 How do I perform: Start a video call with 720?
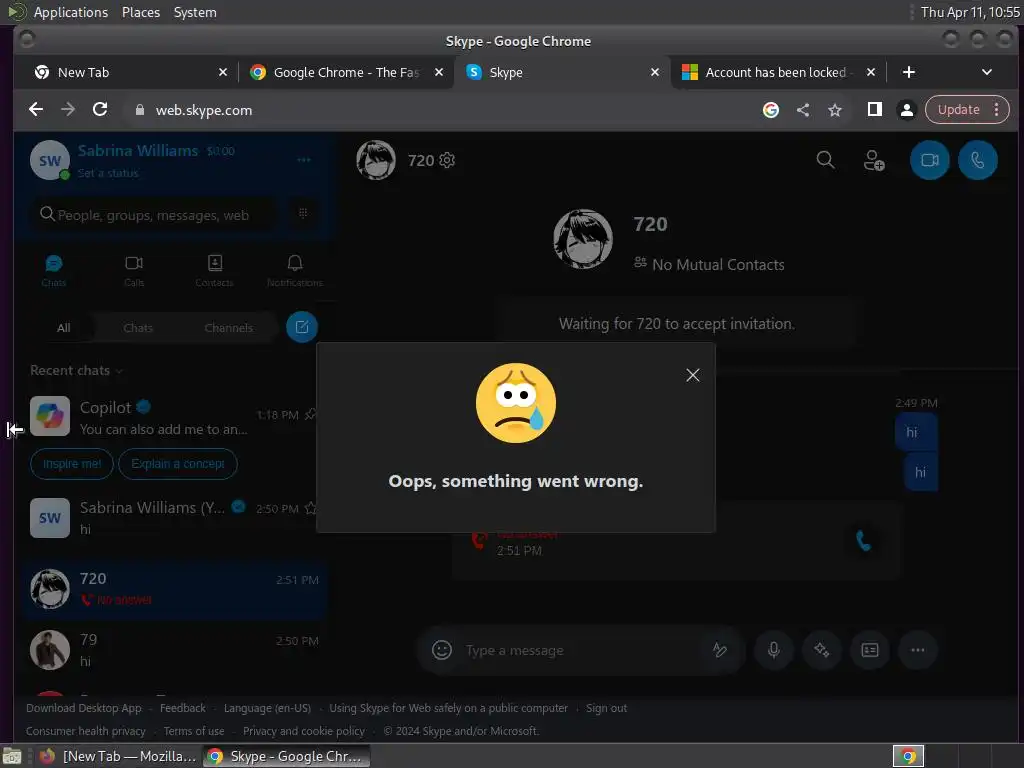[929, 160]
